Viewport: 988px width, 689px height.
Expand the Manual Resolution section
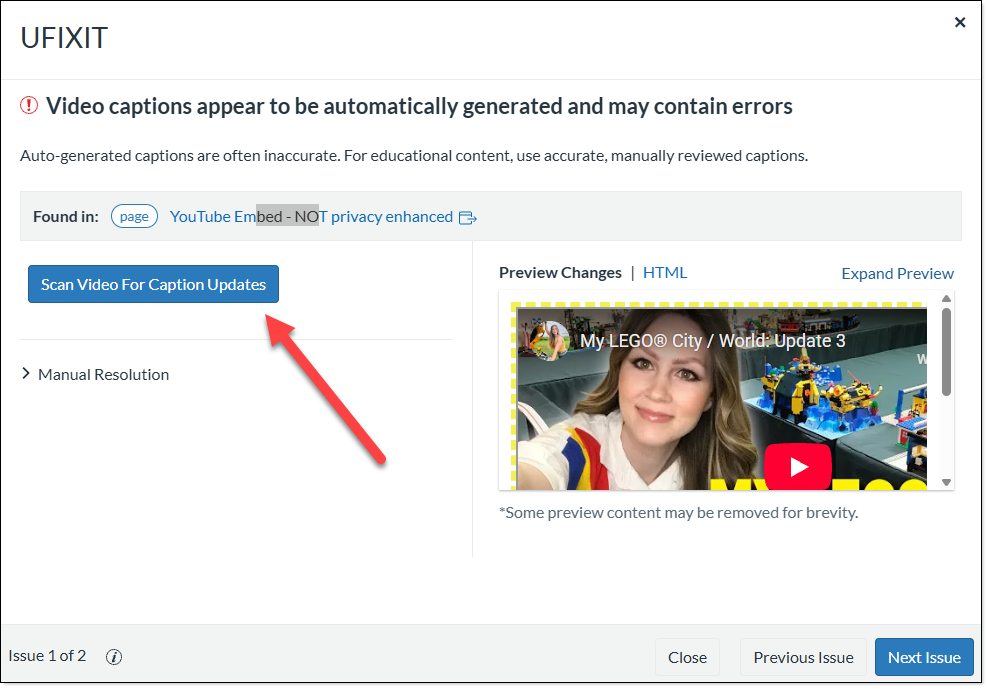point(103,374)
